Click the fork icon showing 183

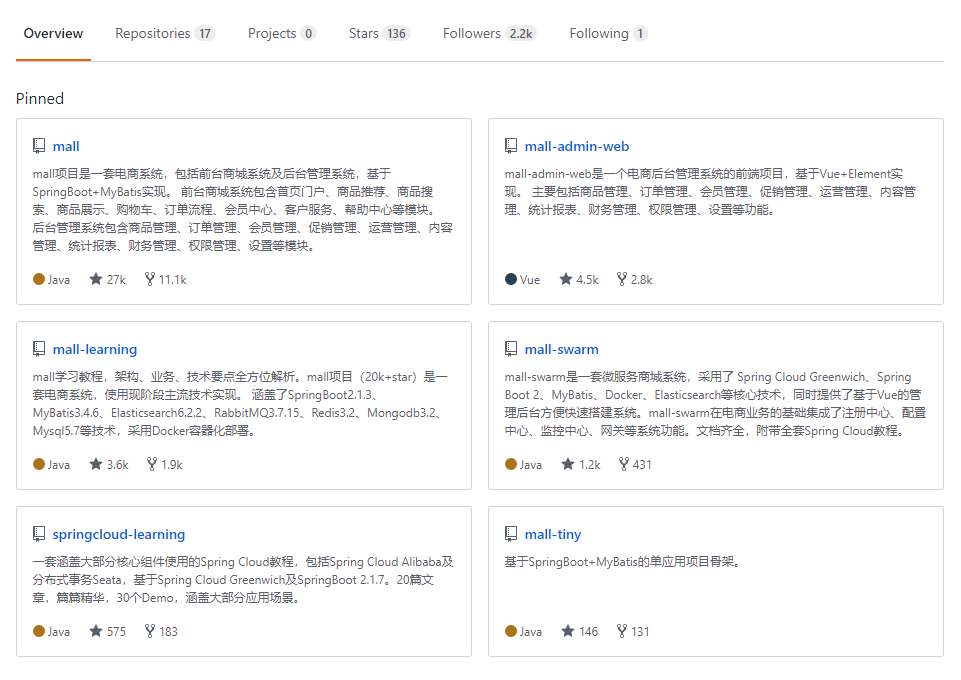point(150,631)
